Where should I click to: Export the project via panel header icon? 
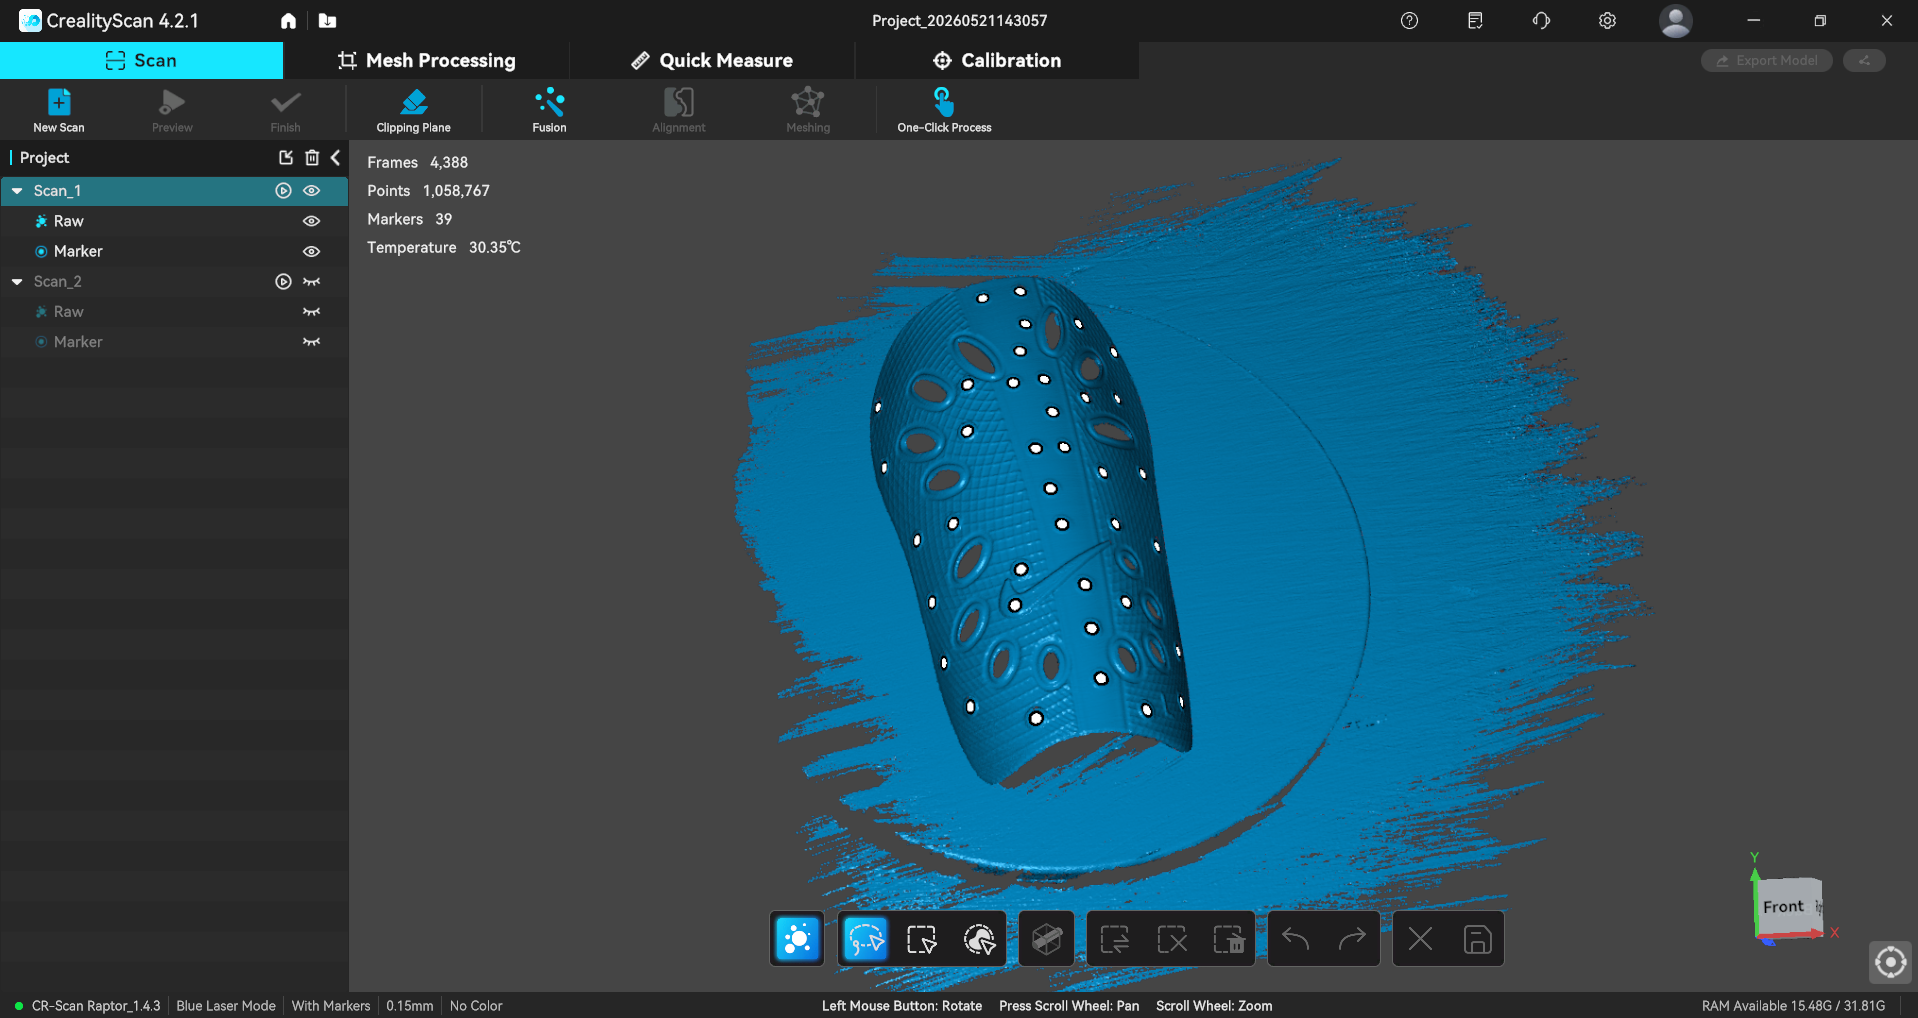(286, 157)
